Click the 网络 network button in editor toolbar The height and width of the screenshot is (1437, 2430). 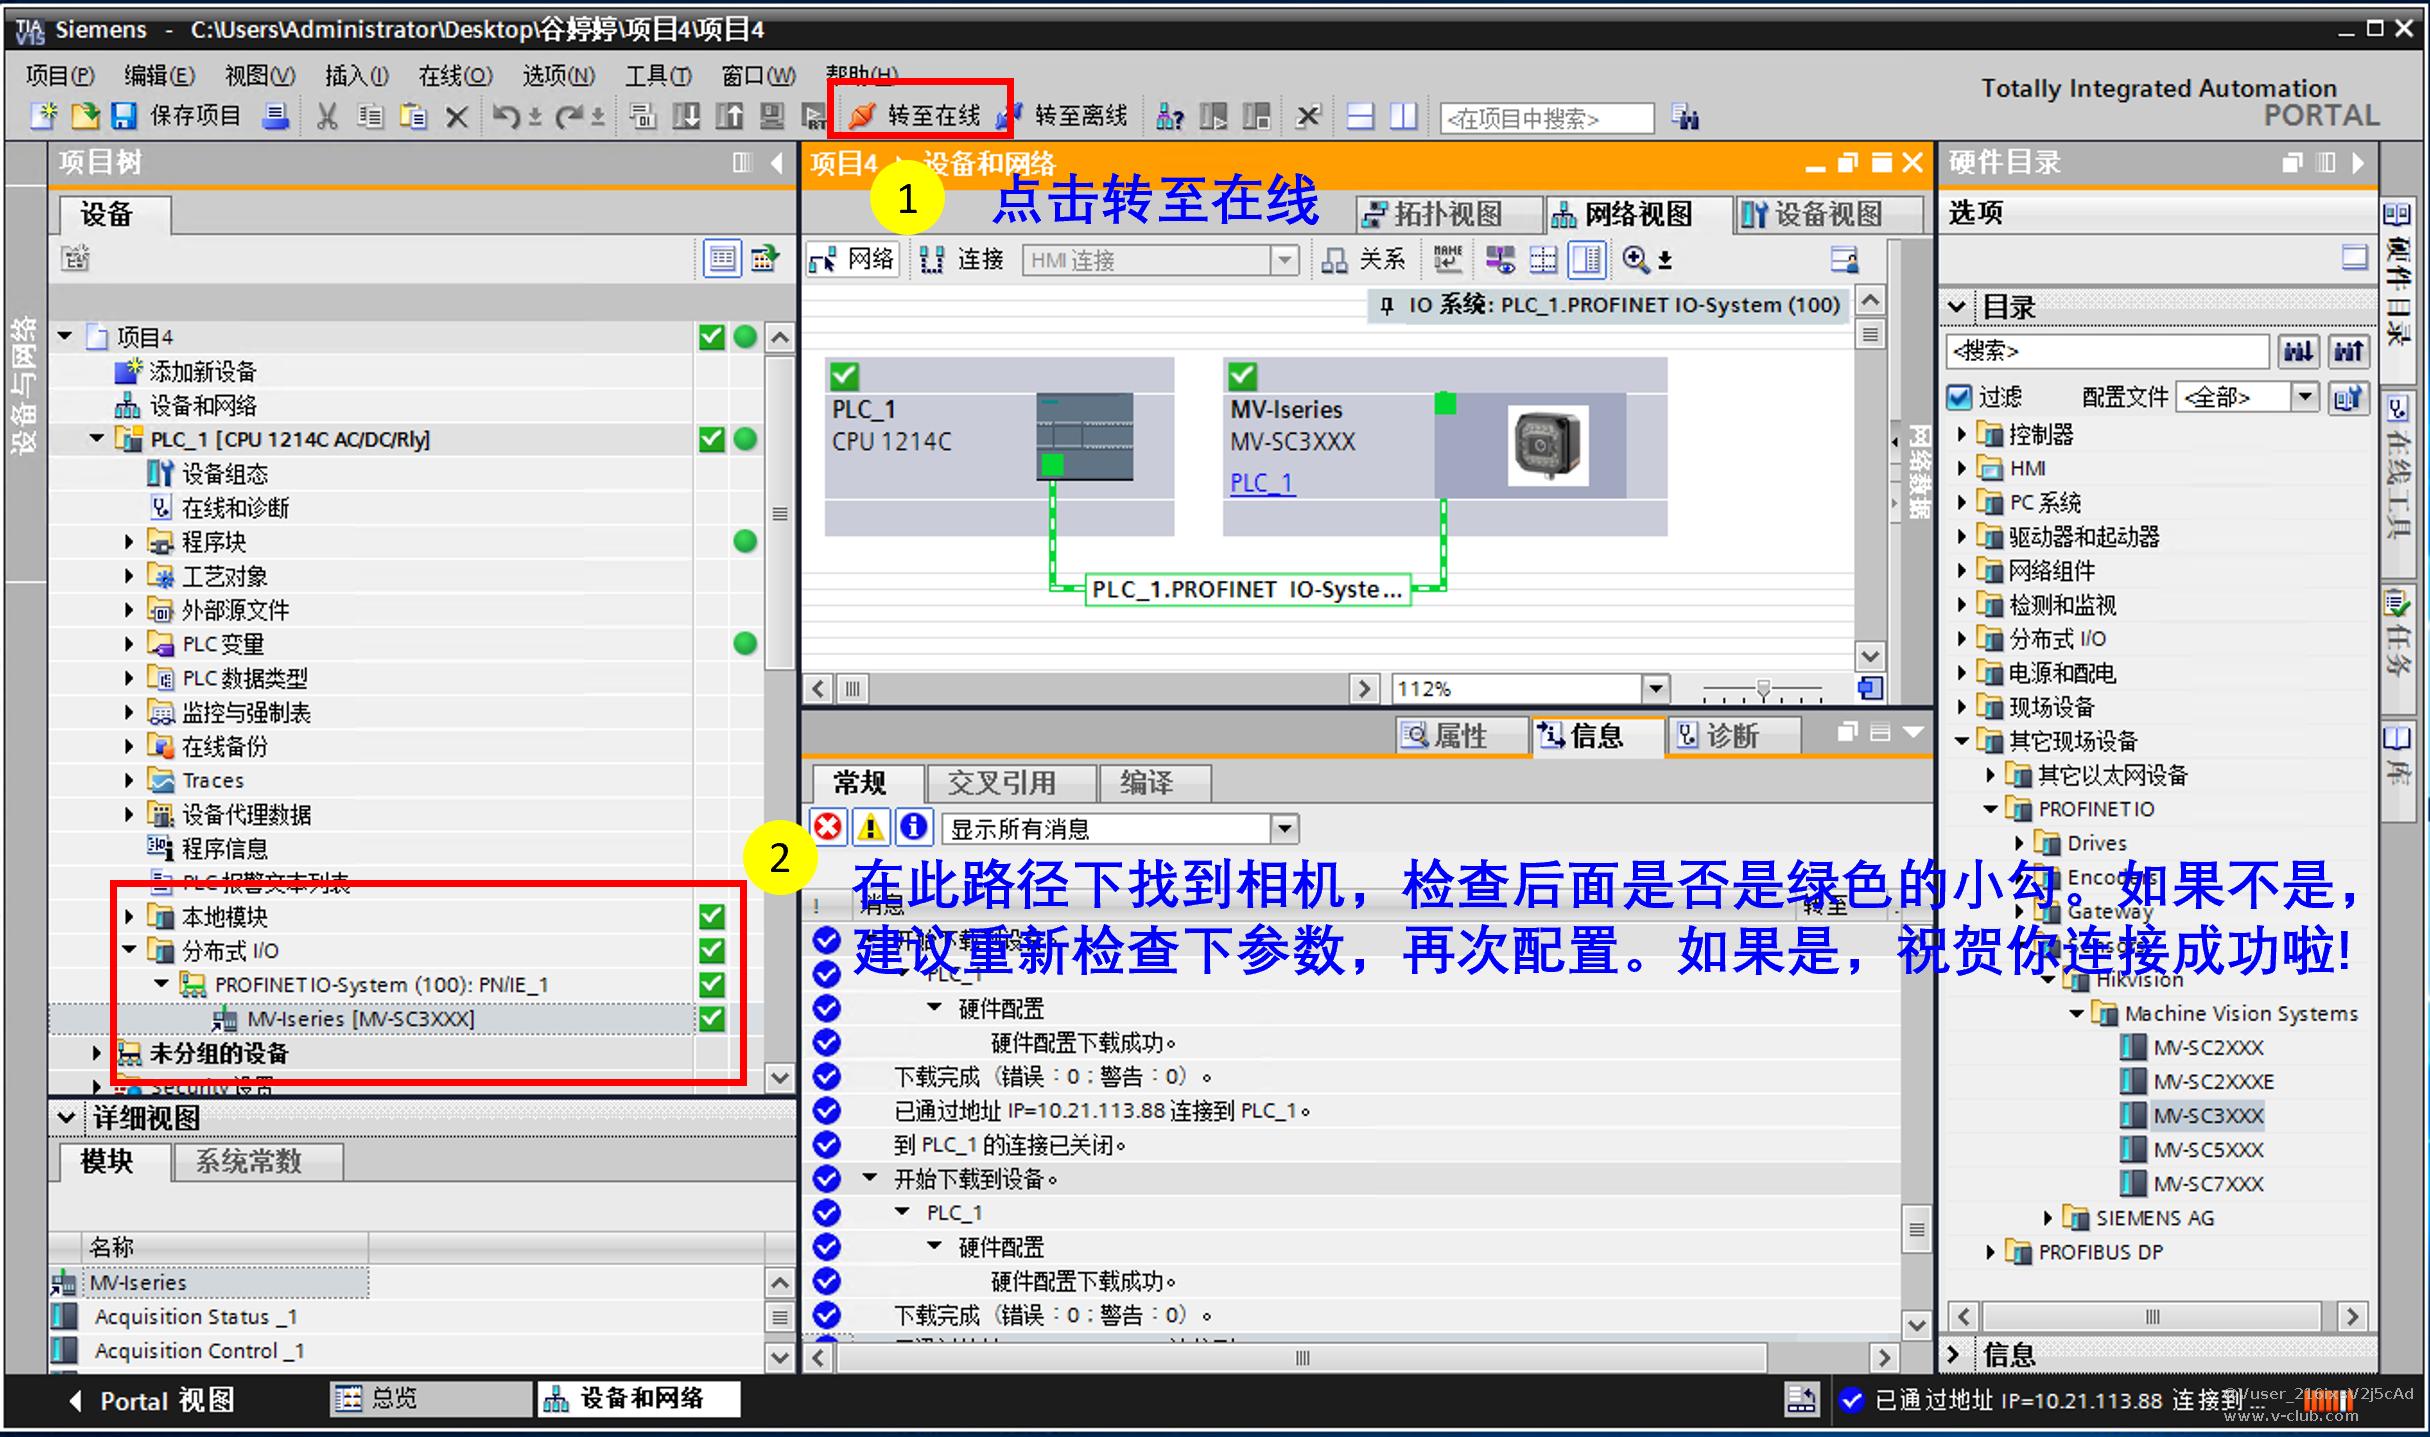click(x=852, y=260)
